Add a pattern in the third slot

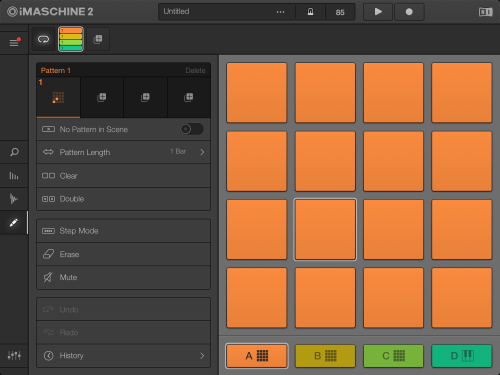point(145,97)
